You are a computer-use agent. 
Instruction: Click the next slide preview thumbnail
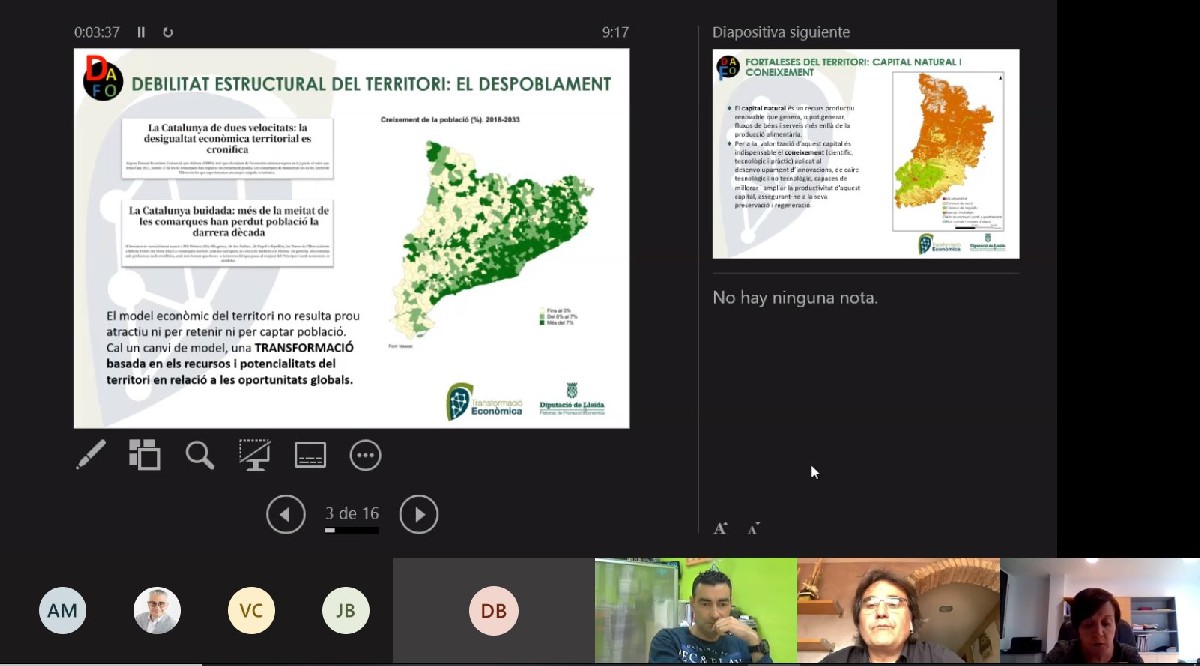point(865,153)
